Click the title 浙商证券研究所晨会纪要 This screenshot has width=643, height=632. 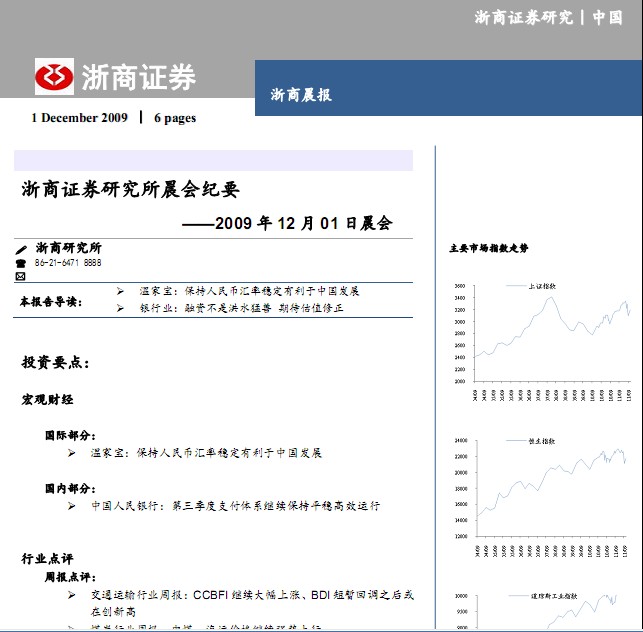click(131, 189)
